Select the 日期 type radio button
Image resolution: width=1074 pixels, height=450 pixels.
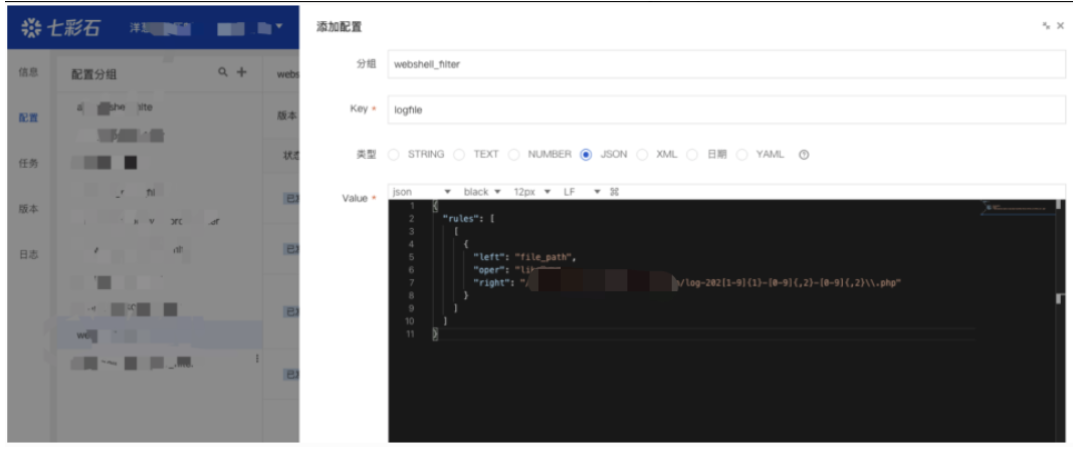(692, 155)
